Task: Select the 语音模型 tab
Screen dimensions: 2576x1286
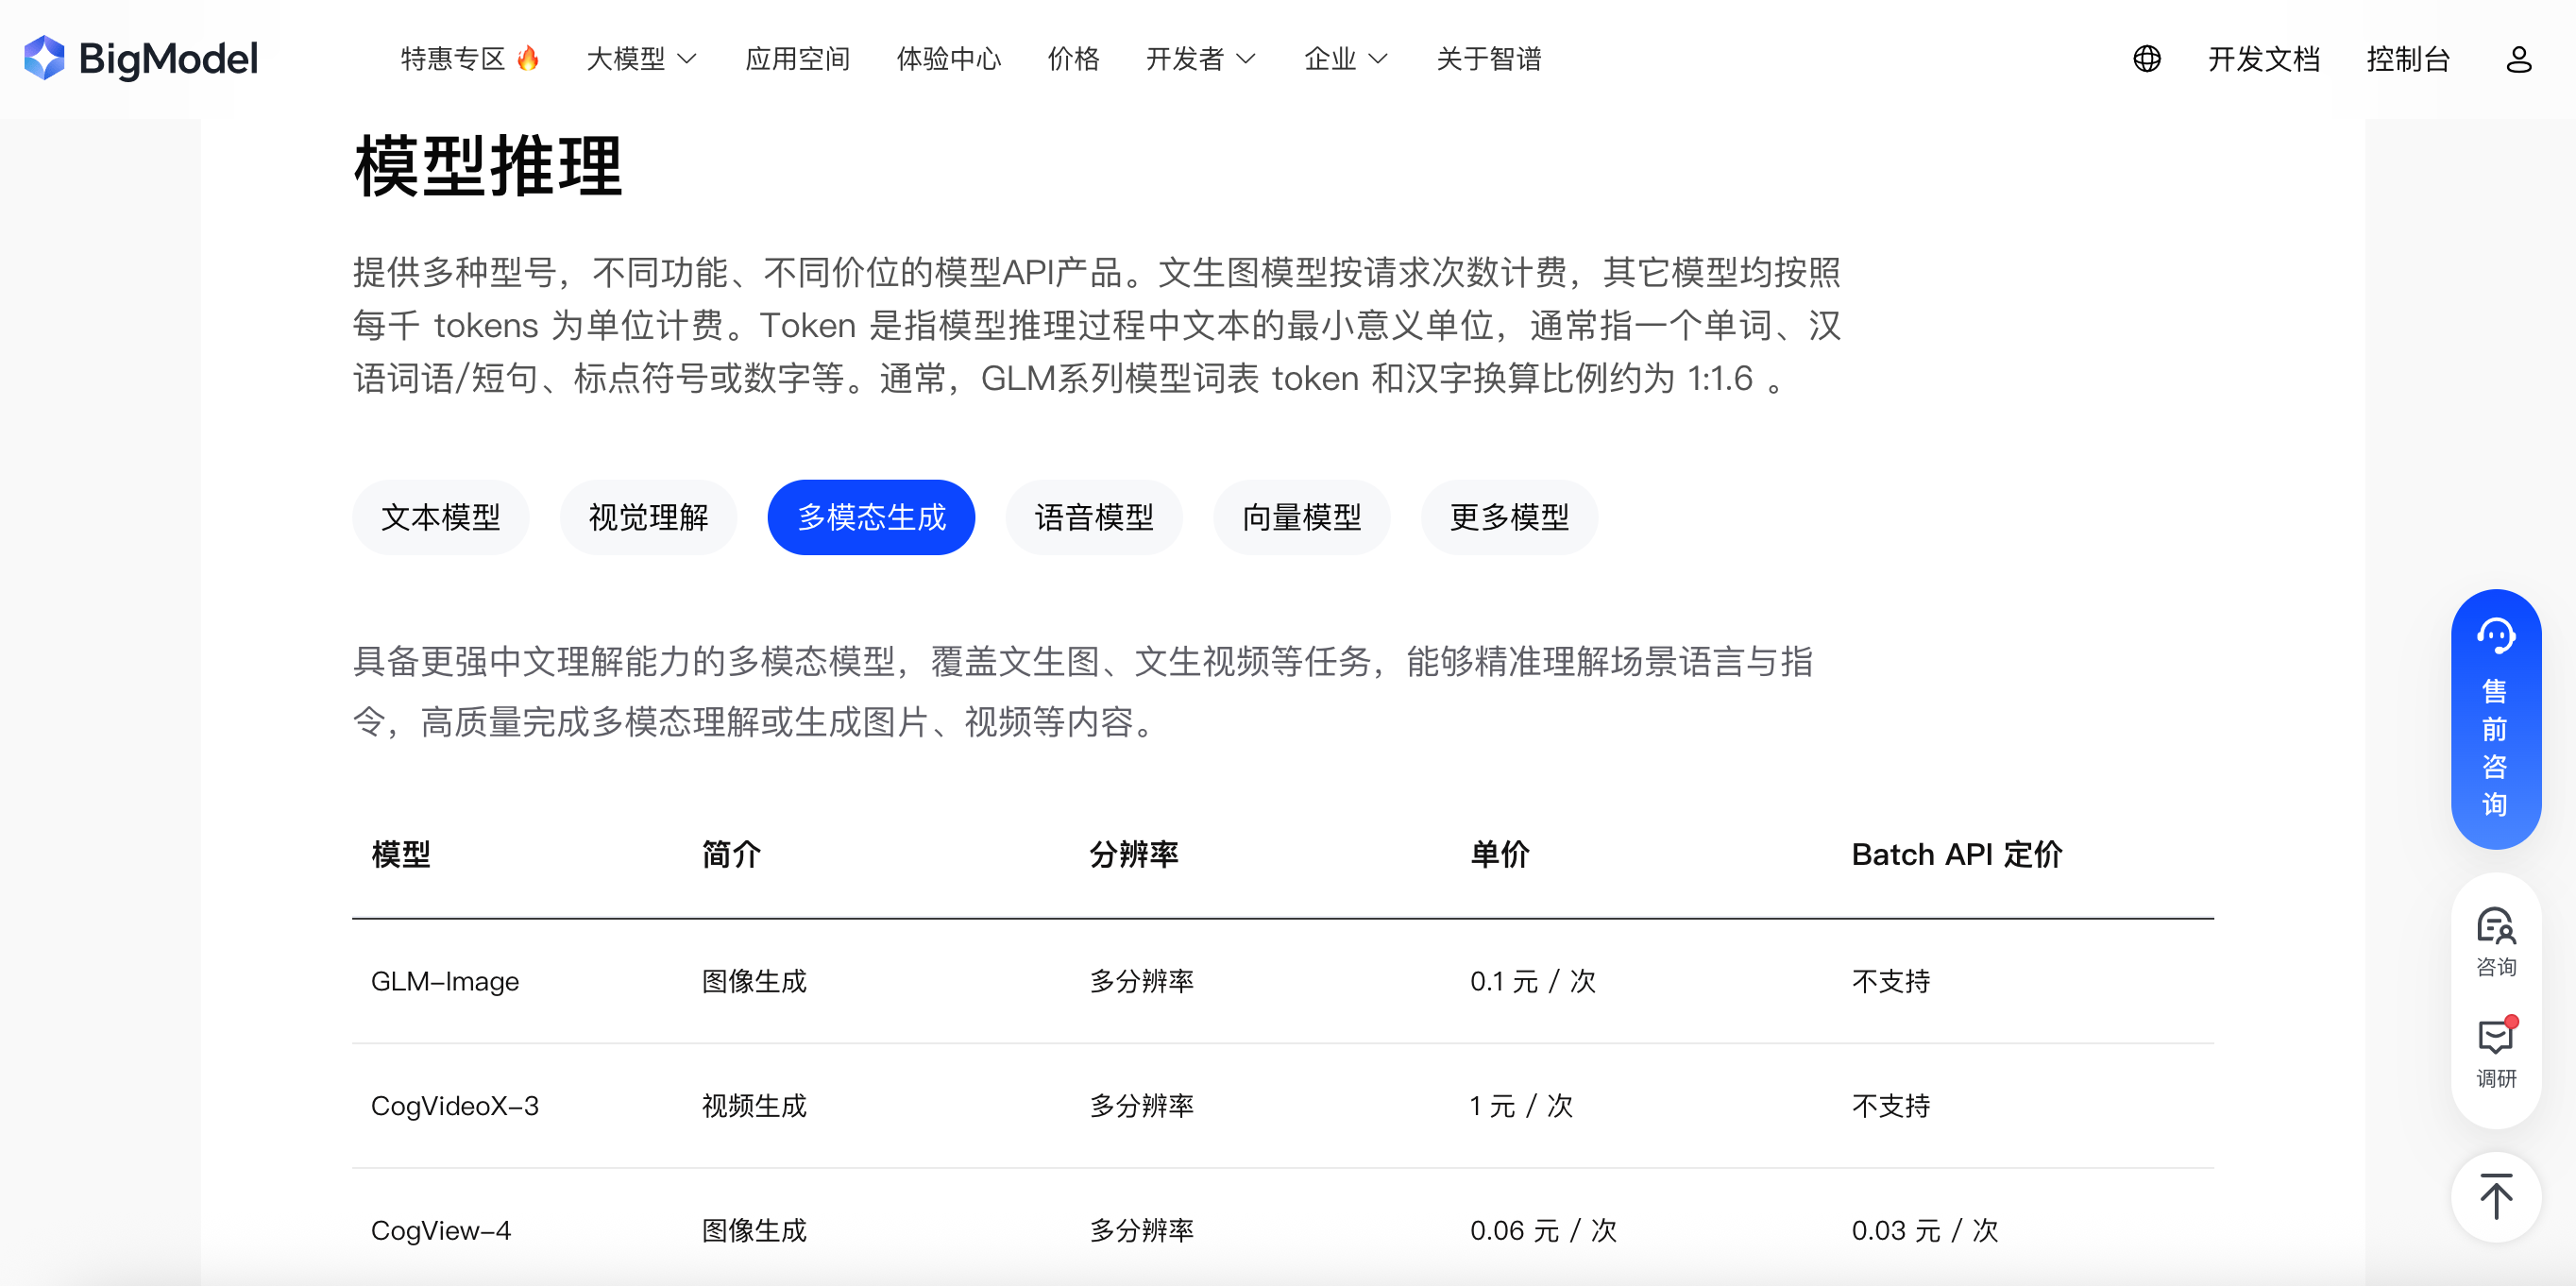Action: click(x=1094, y=517)
